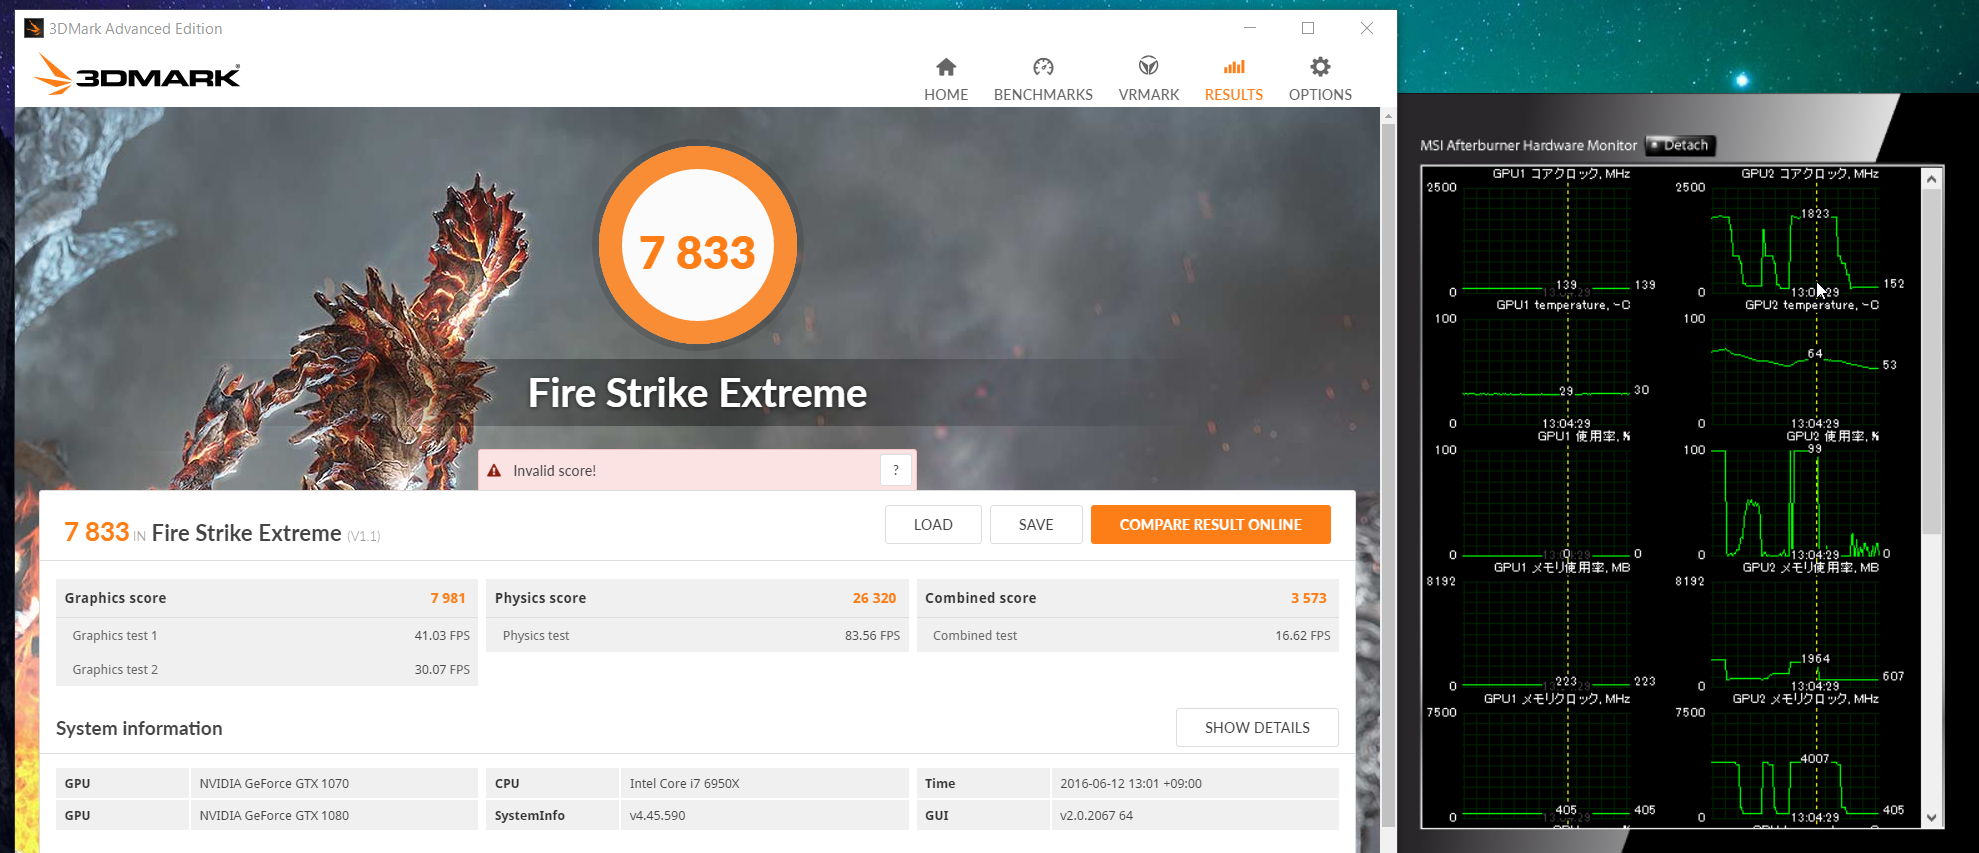
Task: Click the Physics score value 26 320
Action: click(874, 598)
